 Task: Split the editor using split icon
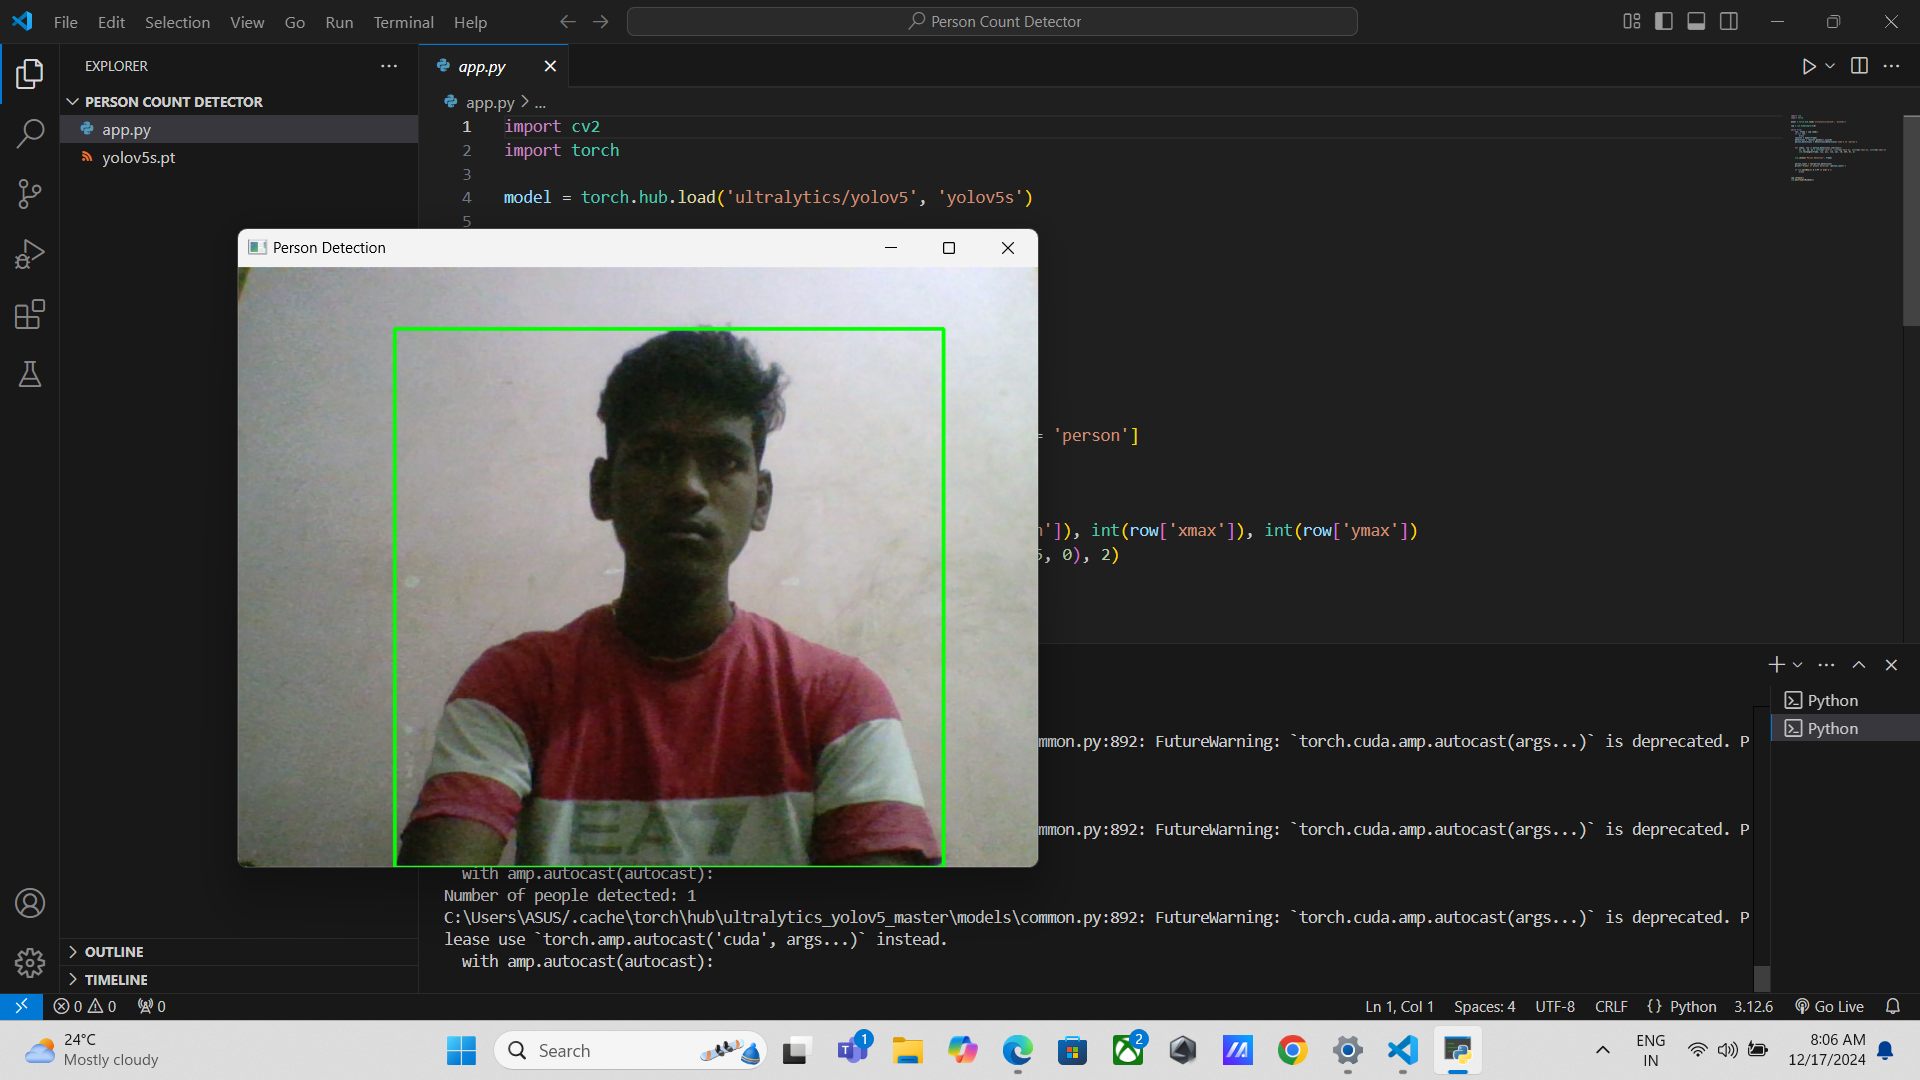pyautogui.click(x=1859, y=66)
